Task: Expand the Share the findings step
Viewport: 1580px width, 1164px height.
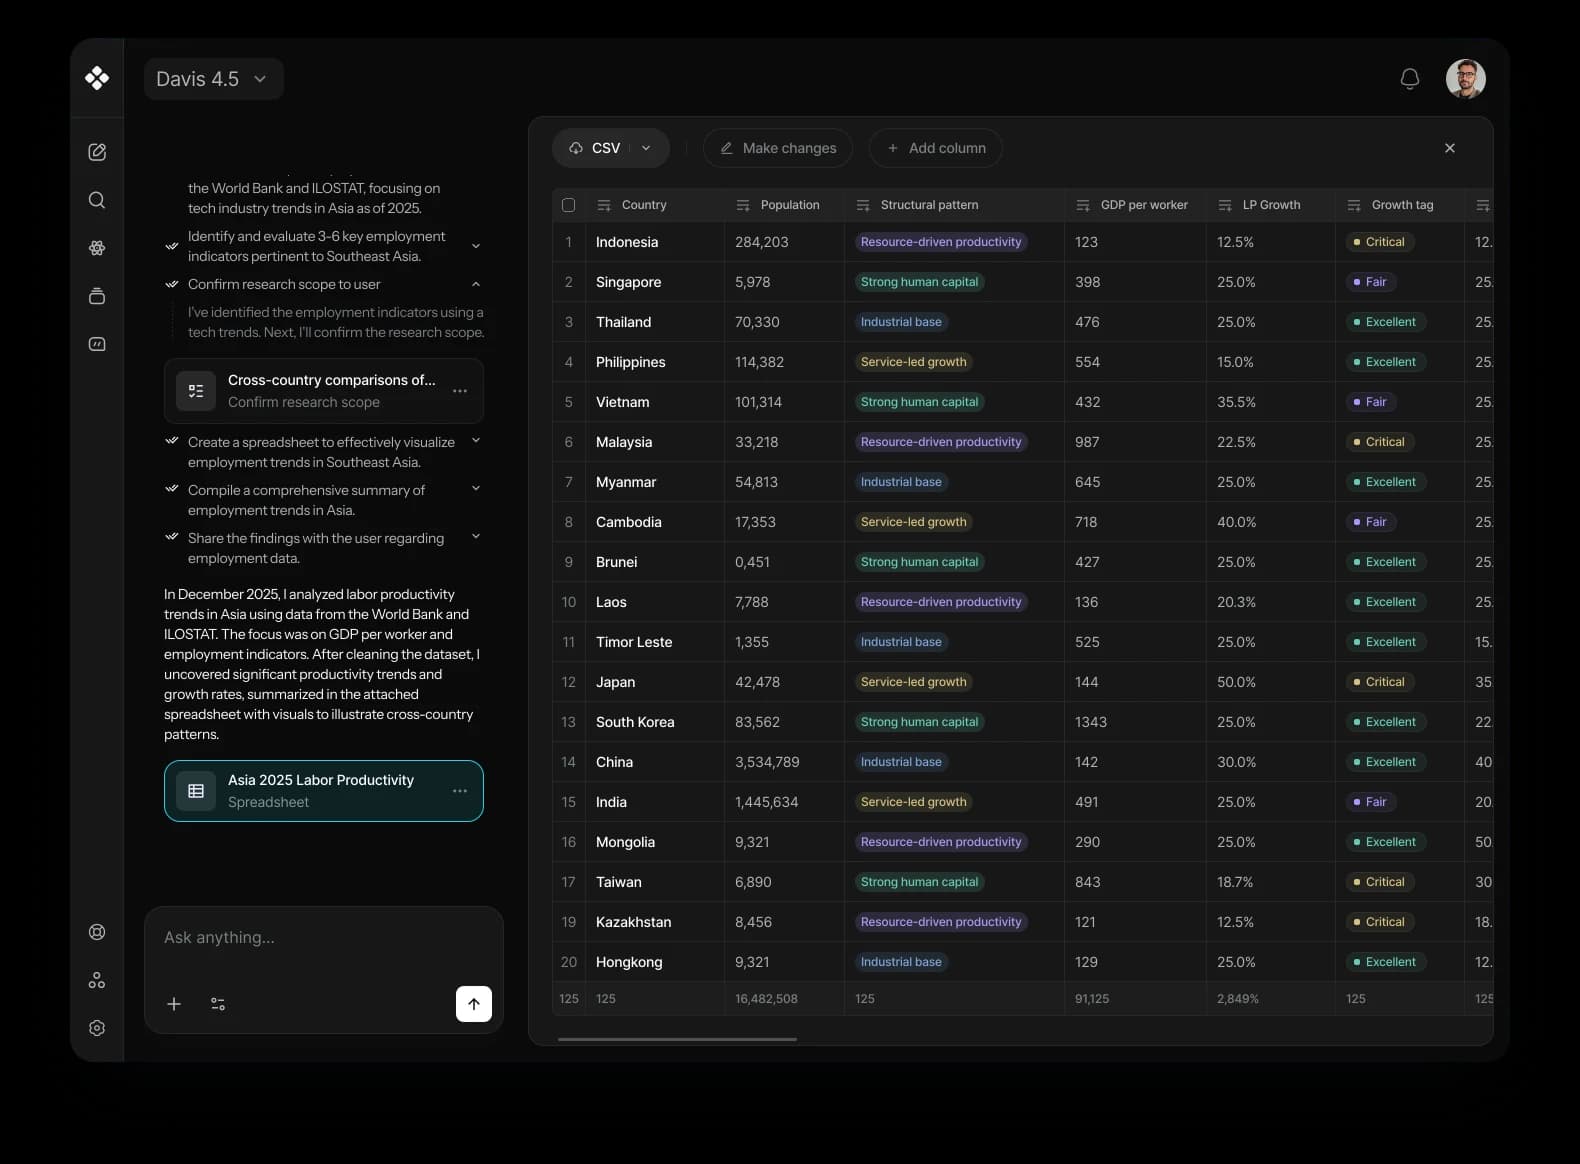Action: pos(476,536)
